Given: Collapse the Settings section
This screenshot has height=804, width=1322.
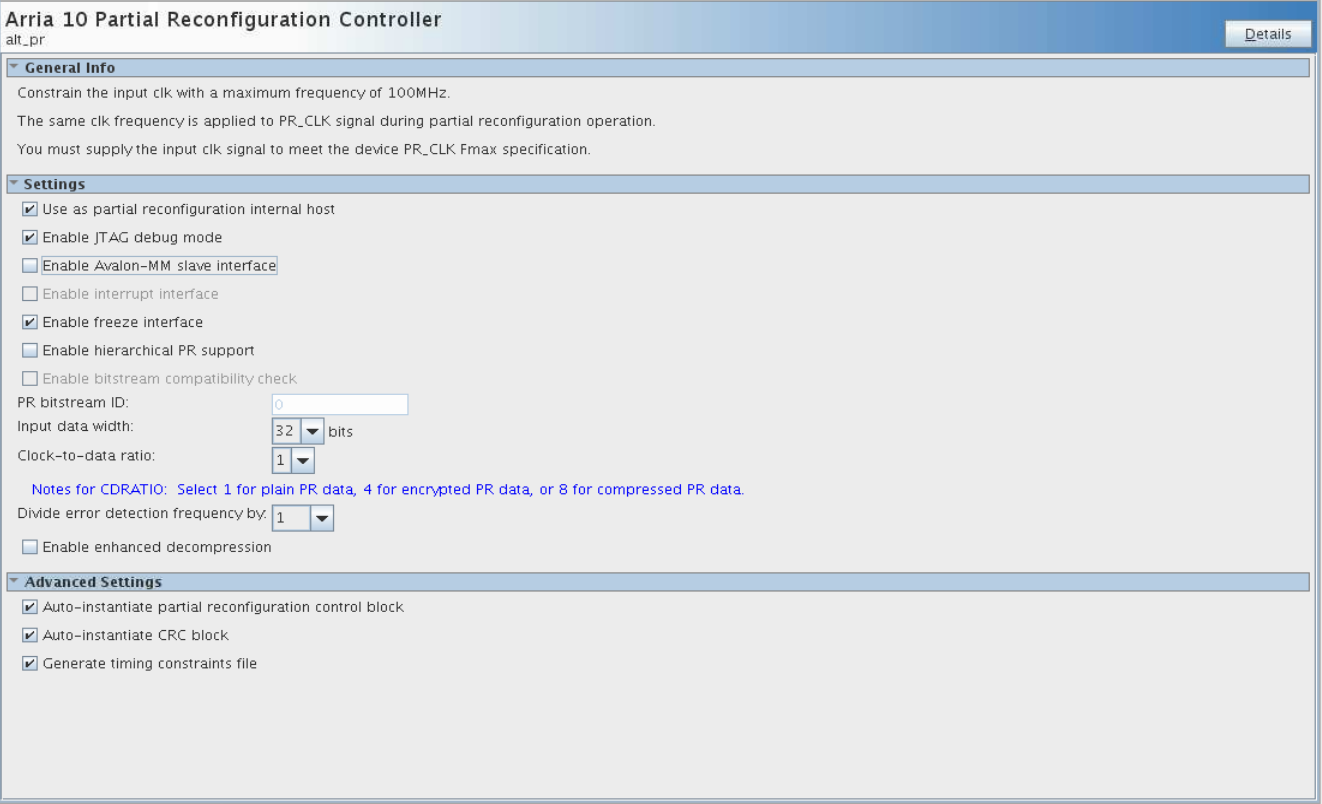Looking at the screenshot, I should click(14, 184).
